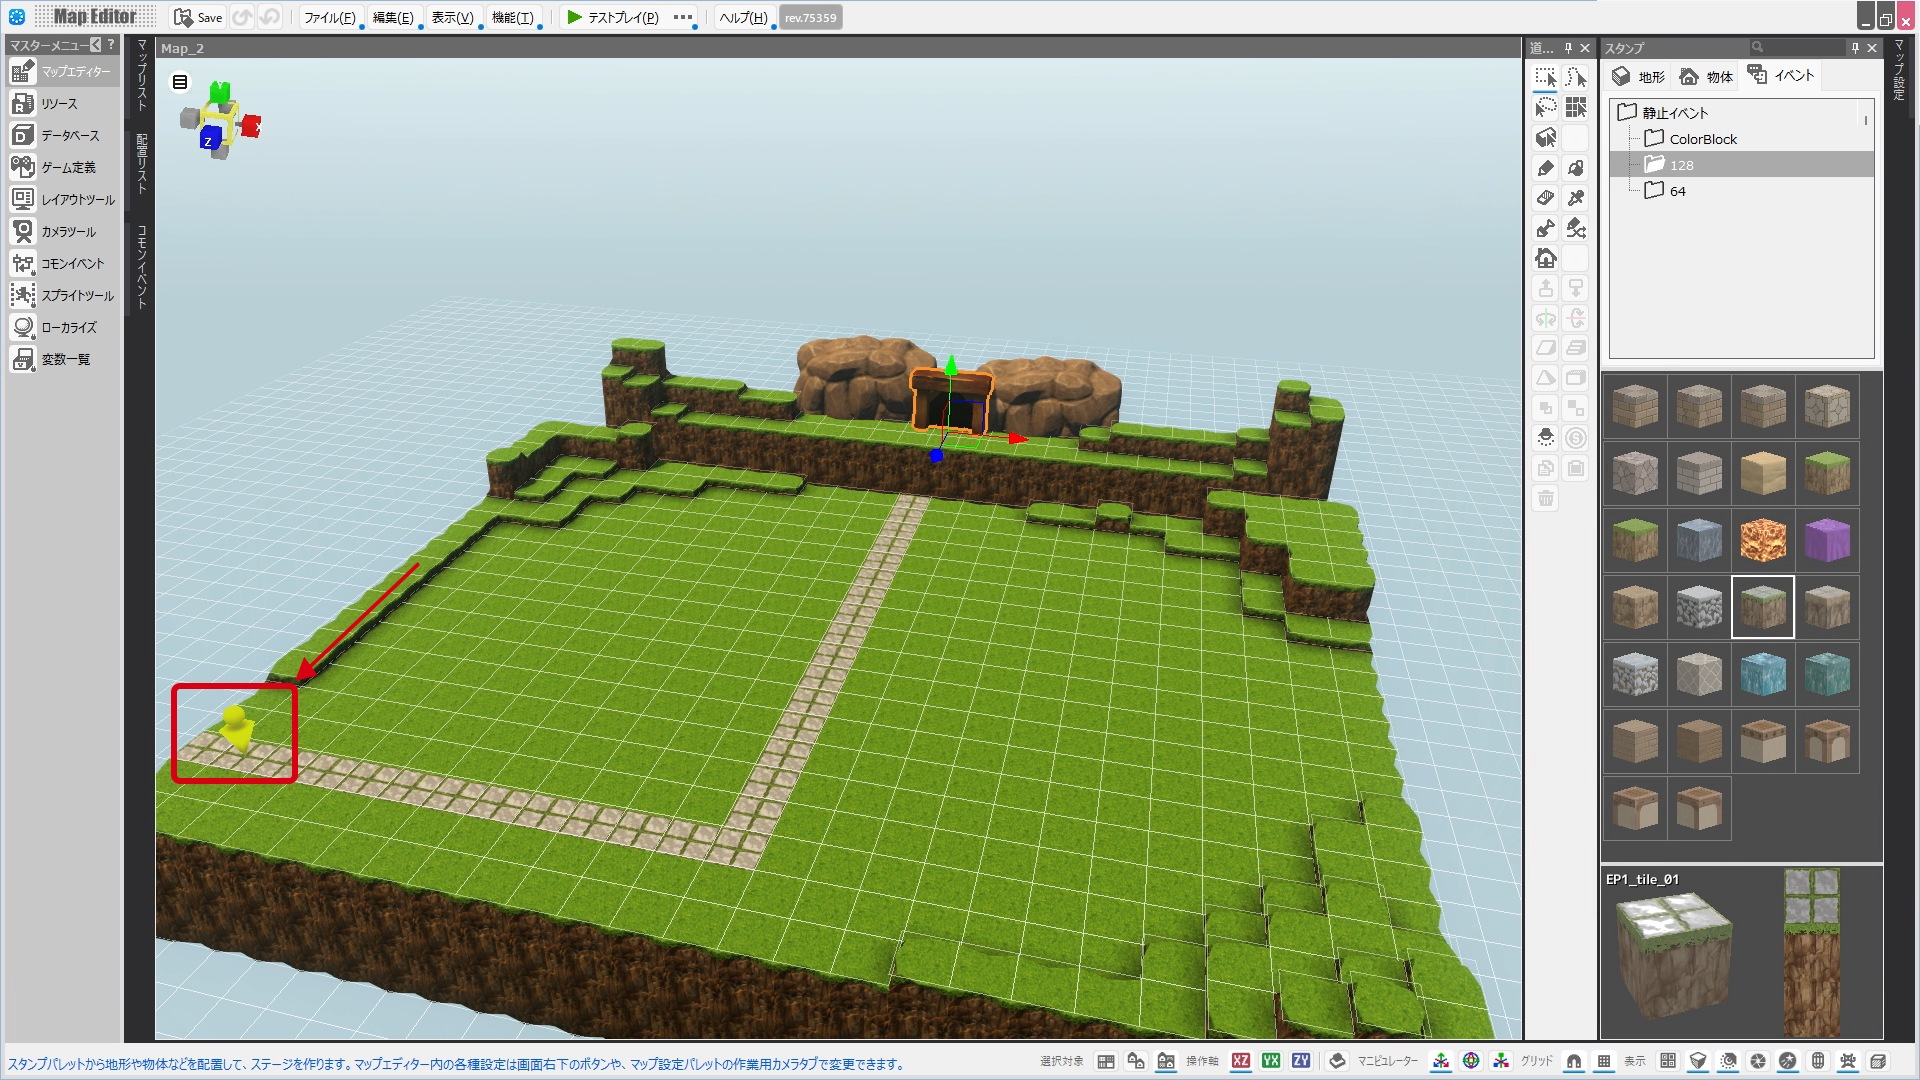Toggle the grid lines display button
Screen dimensions: 1920x1080
click(x=1604, y=1061)
